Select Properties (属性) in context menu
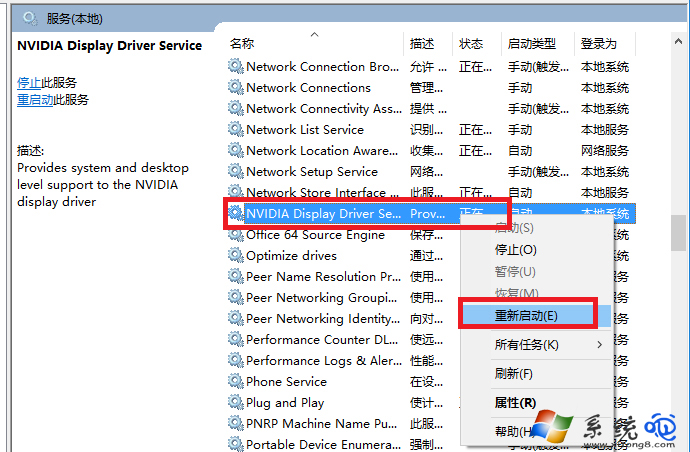The image size is (690, 452). pyautogui.click(x=514, y=402)
